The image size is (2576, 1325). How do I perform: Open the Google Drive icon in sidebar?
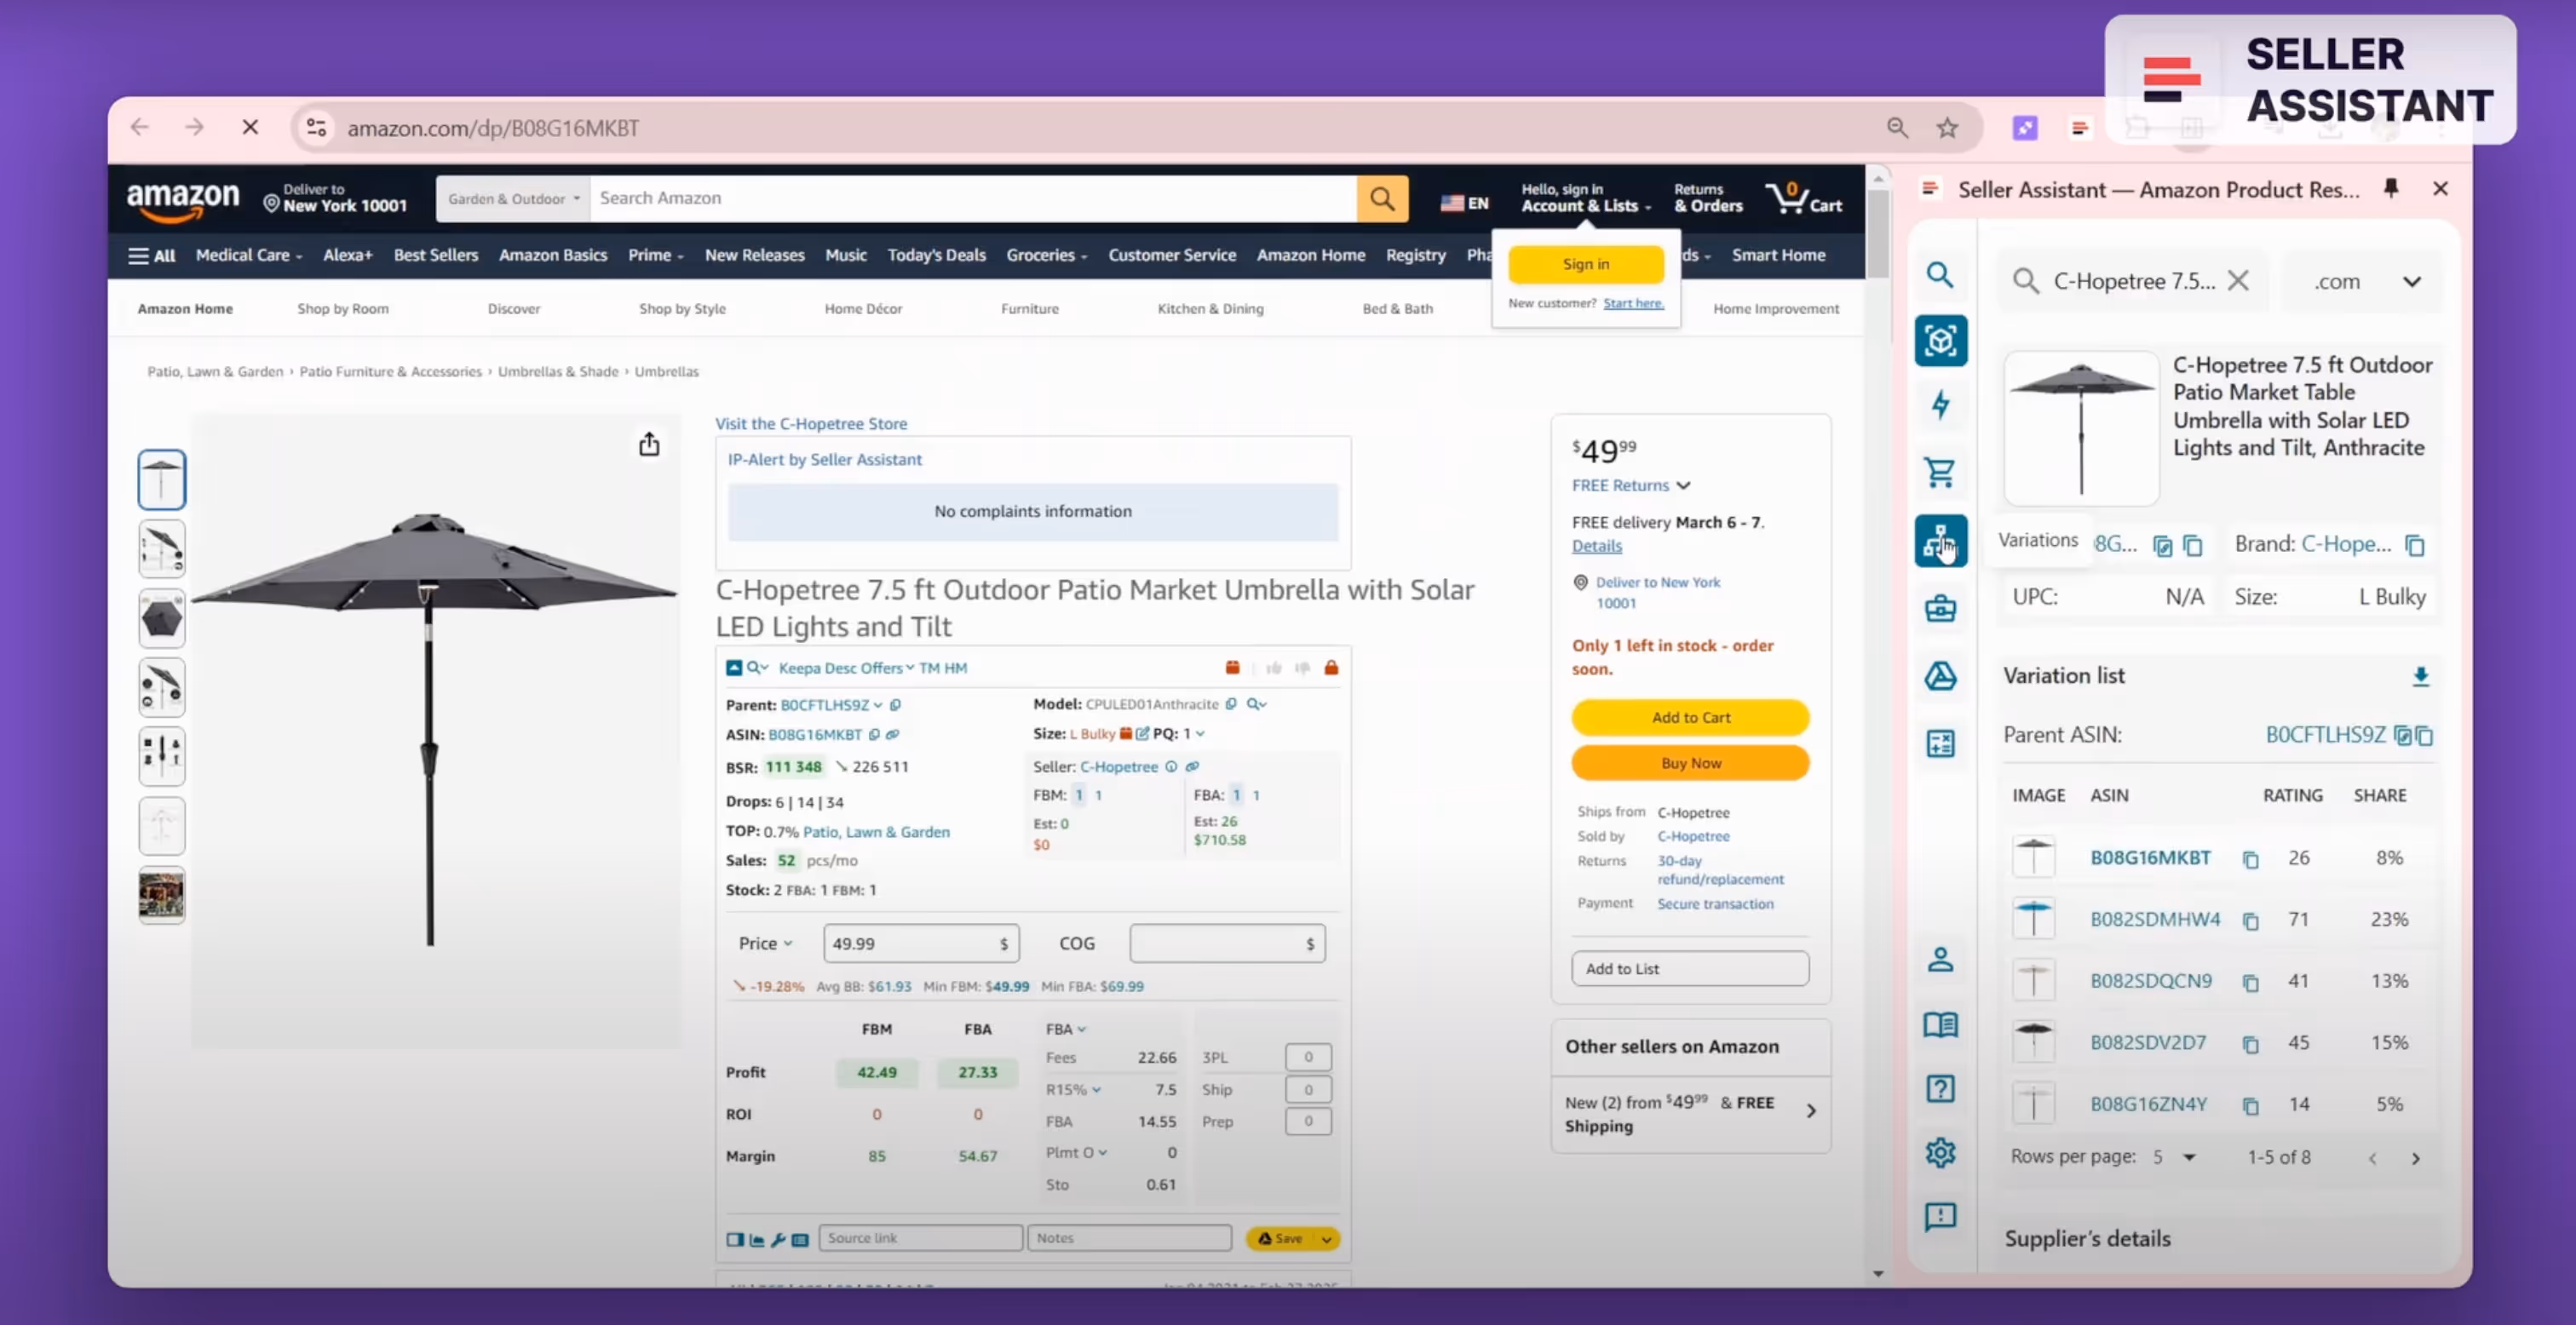click(1940, 676)
